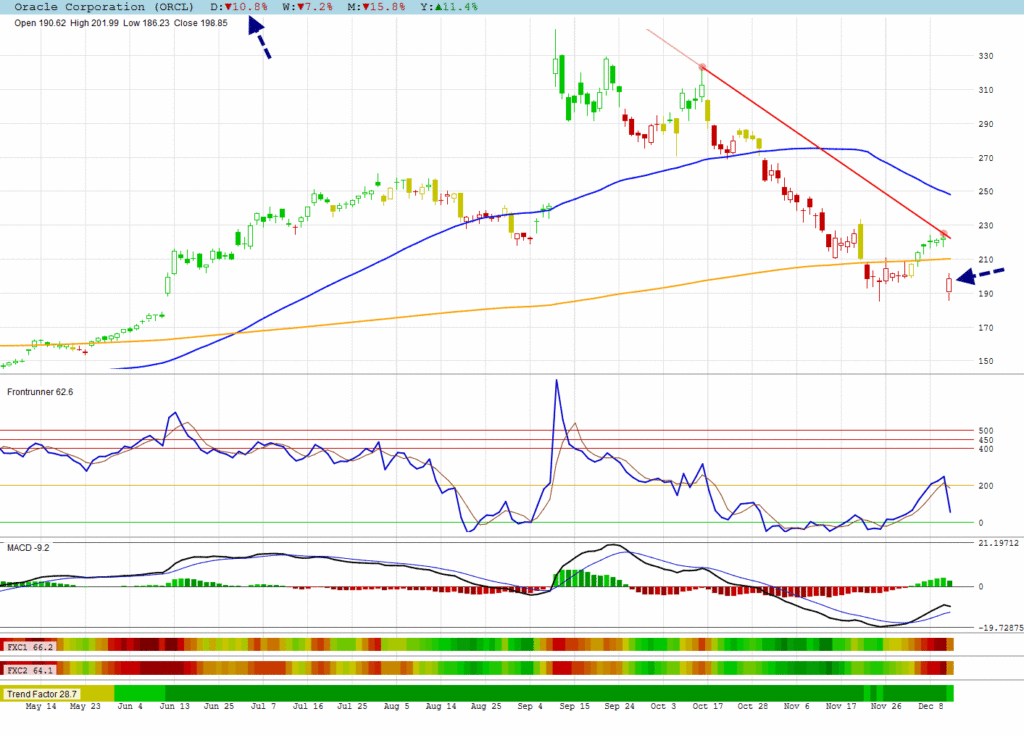Click the latest red candlestick near 190

coord(949,286)
